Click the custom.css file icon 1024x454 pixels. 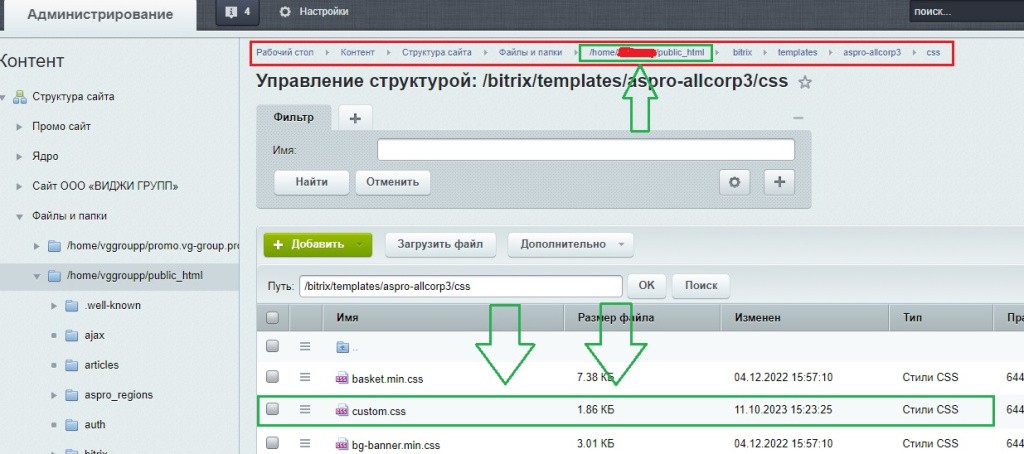tap(342, 411)
